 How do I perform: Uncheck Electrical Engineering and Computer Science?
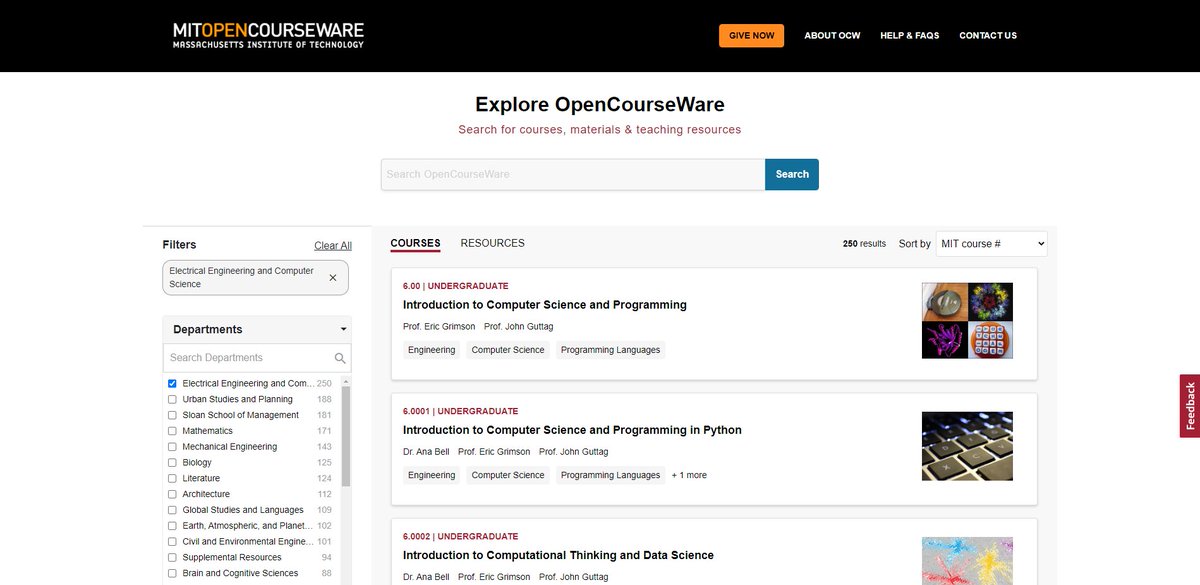pos(171,383)
